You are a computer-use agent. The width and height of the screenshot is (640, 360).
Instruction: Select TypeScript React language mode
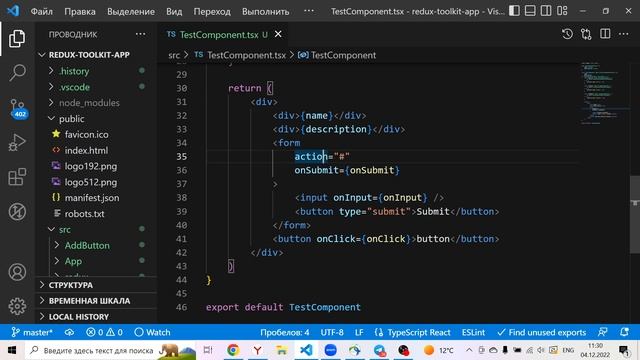413,332
